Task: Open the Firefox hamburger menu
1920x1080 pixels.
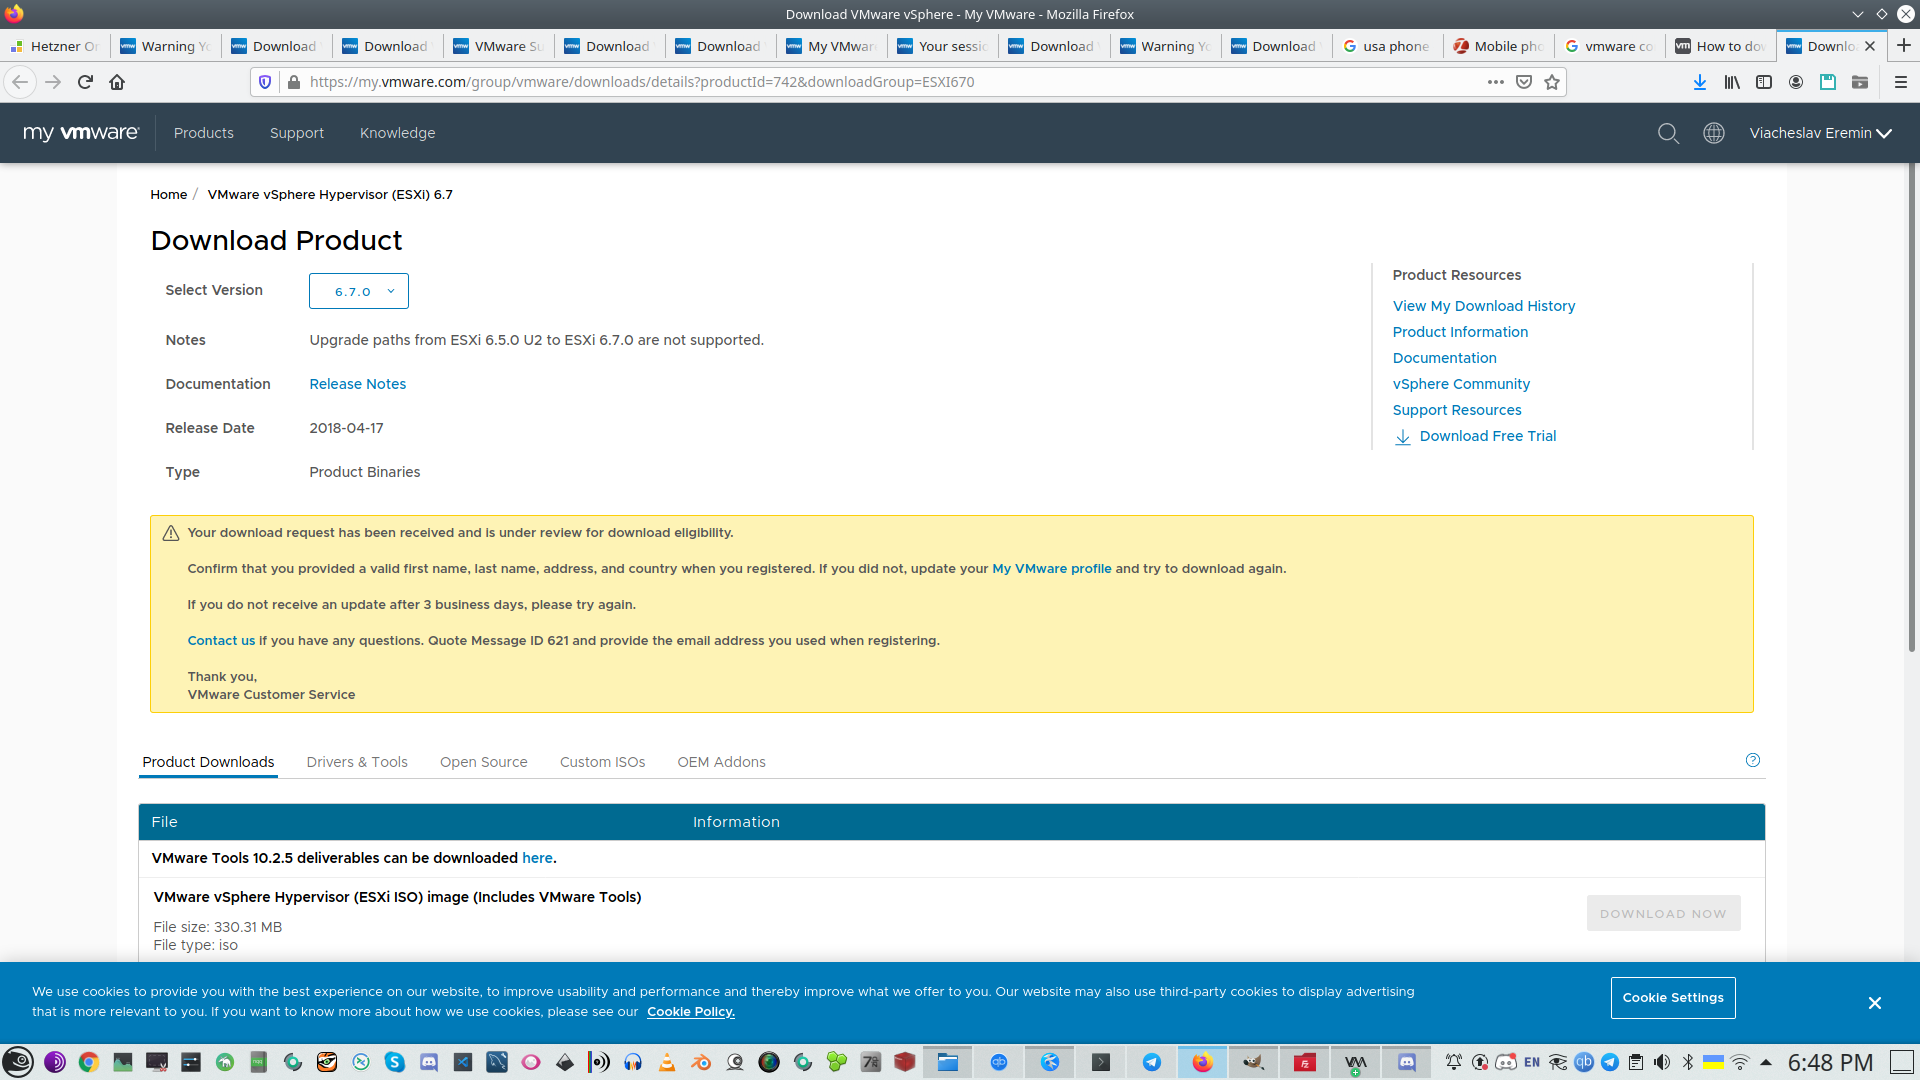Action: click(1900, 82)
